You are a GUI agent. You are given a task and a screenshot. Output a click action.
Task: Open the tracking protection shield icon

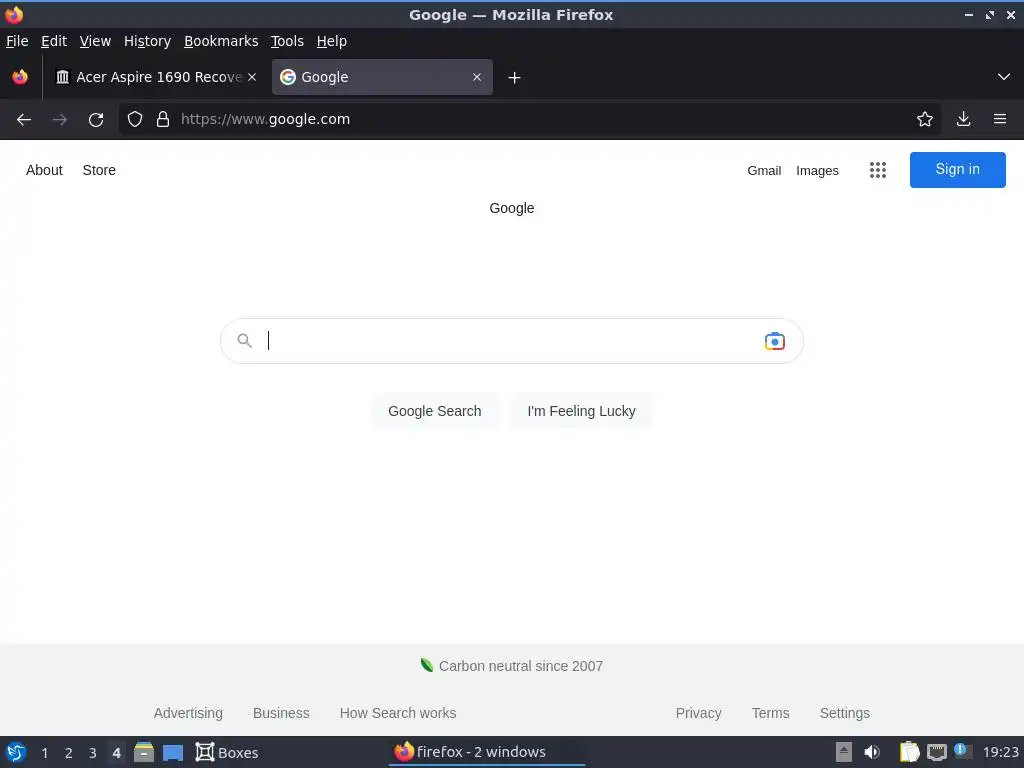click(135, 119)
